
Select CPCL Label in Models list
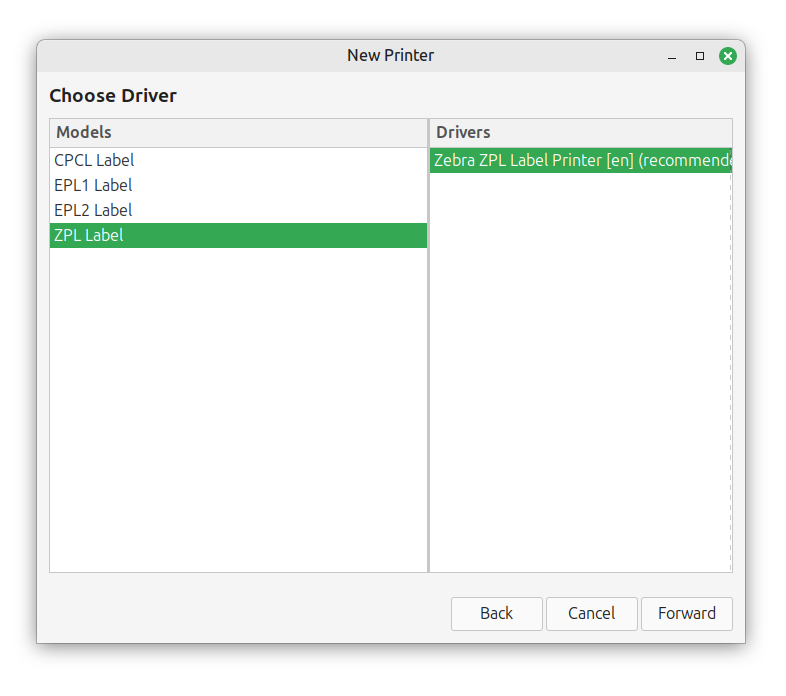click(94, 160)
